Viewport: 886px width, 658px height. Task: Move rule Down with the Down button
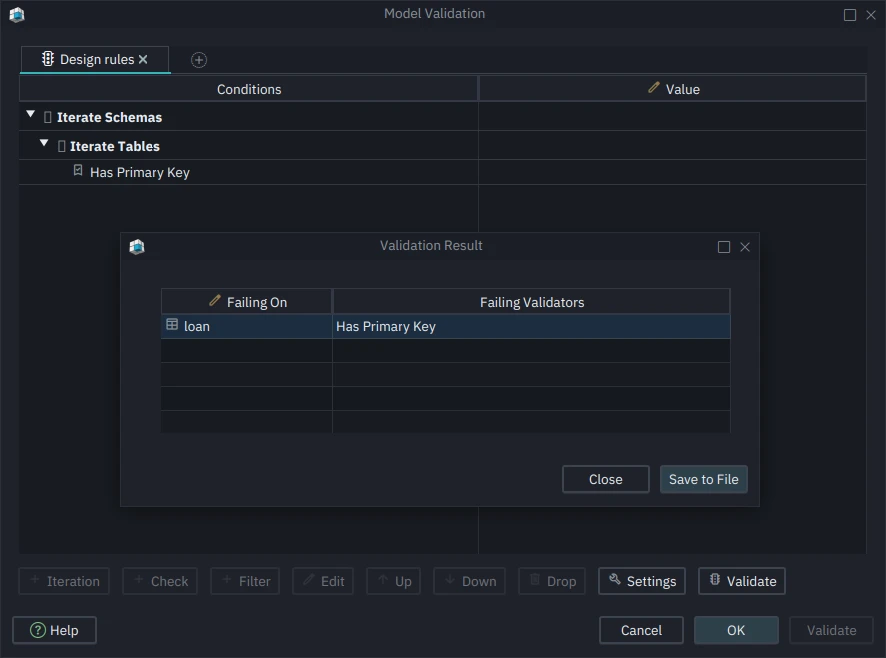coord(470,581)
